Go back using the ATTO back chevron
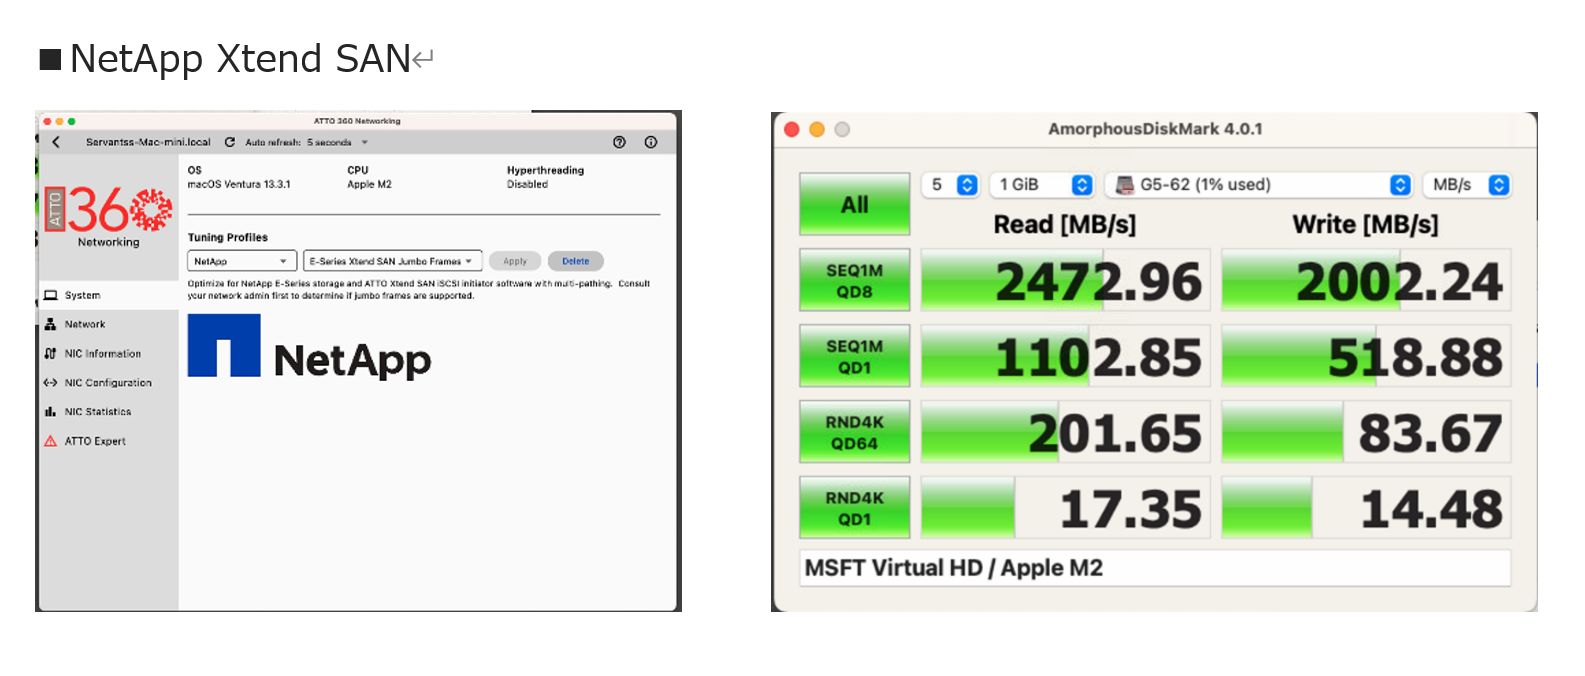The height and width of the screenshot is (676, 1585). point(56,142)
